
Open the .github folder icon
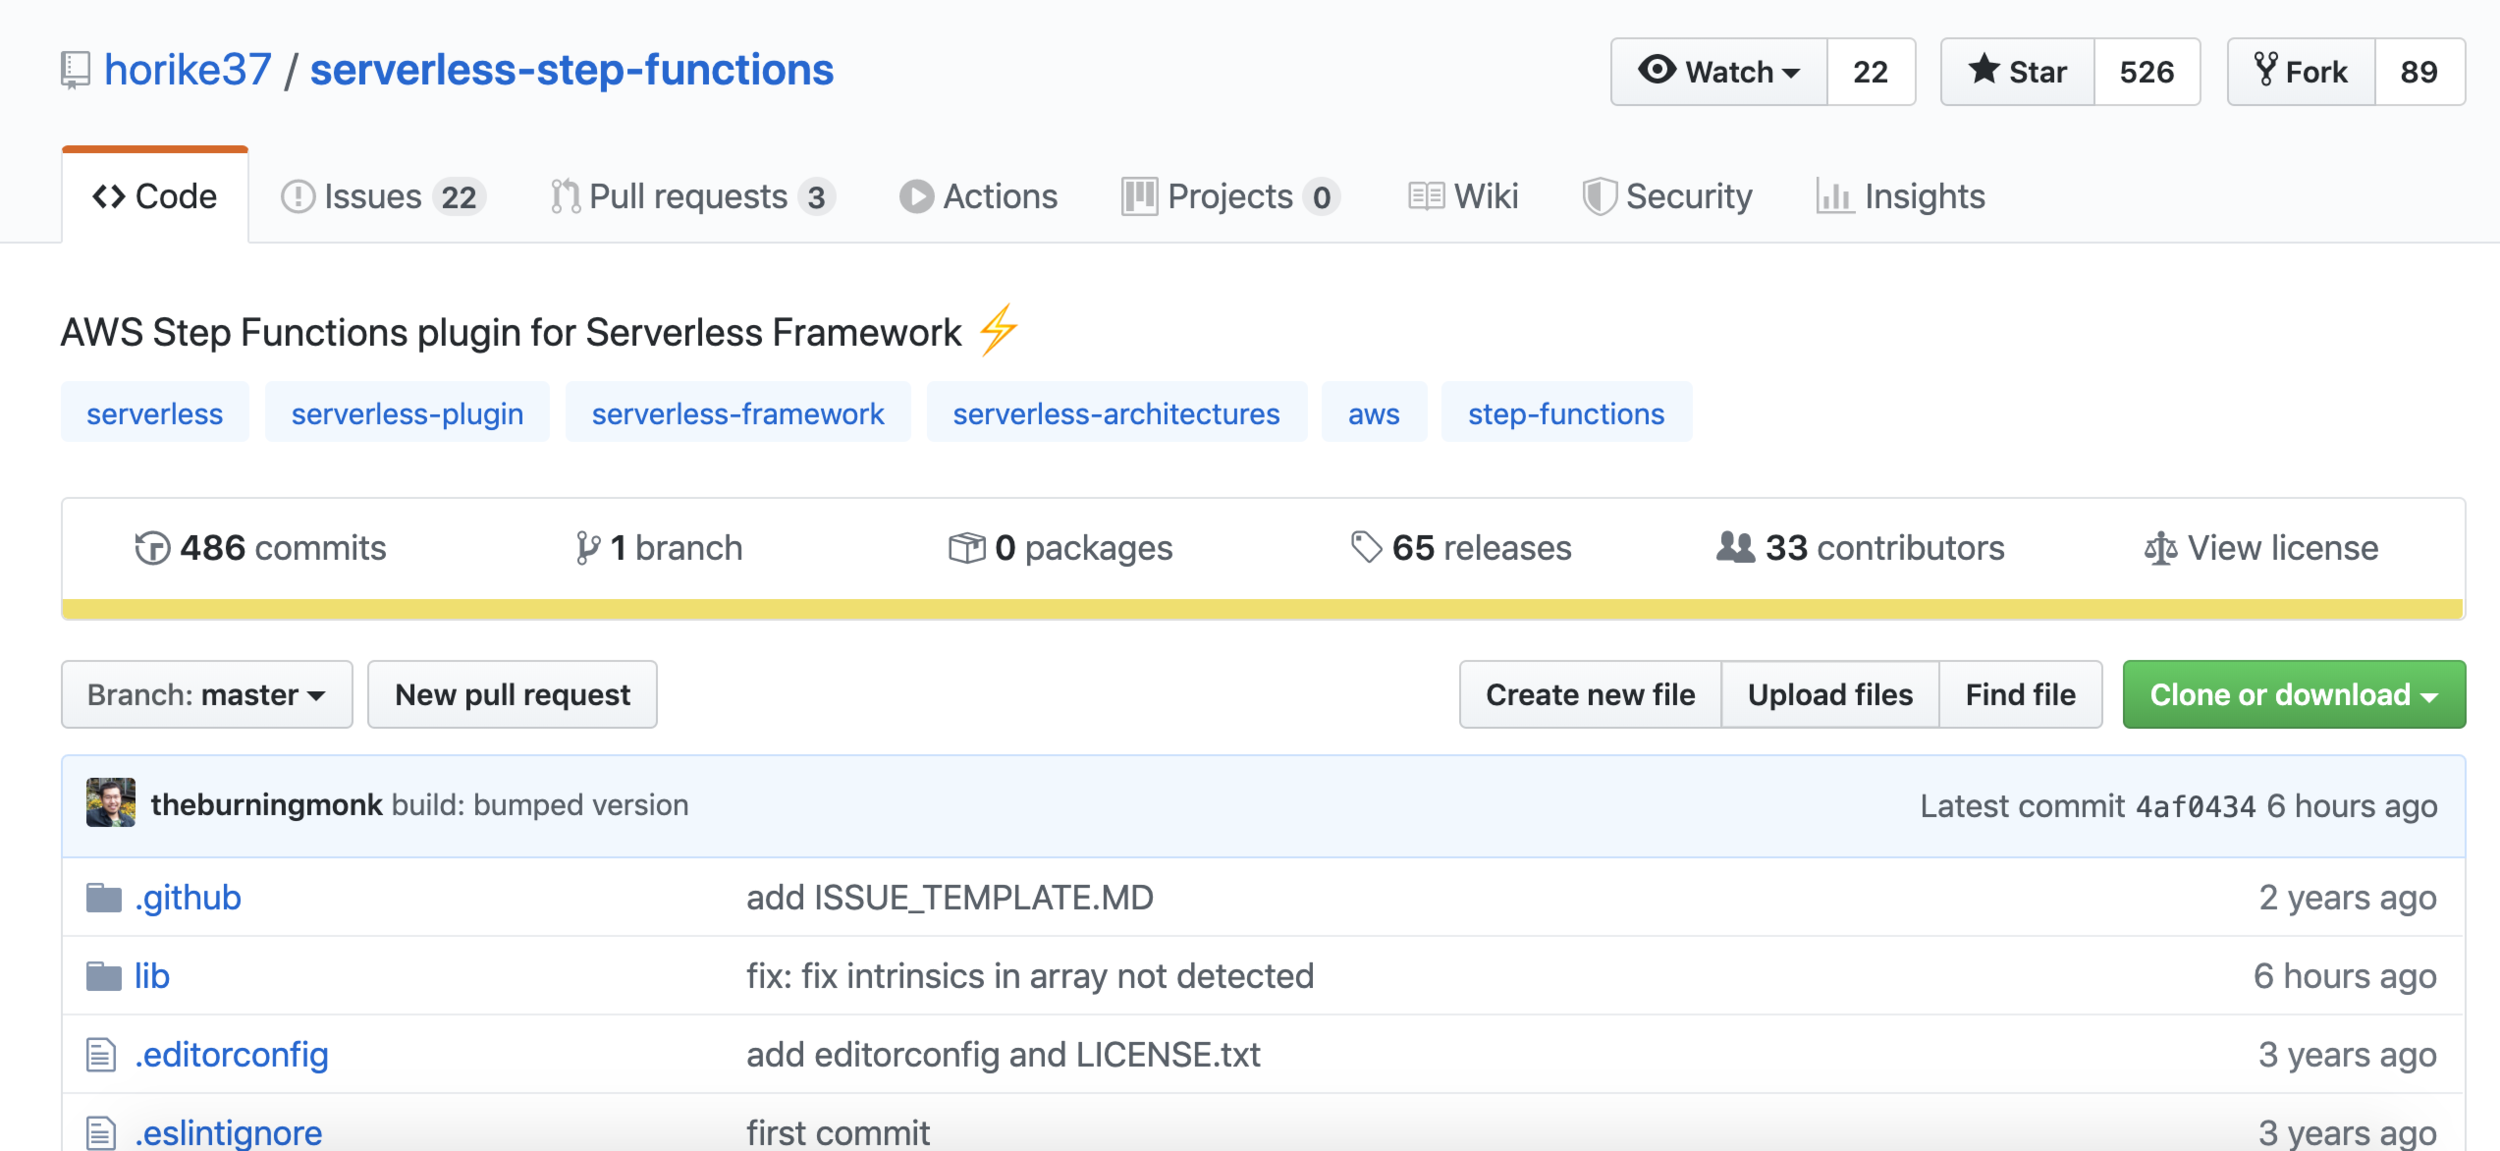click(x=104, y=898)
